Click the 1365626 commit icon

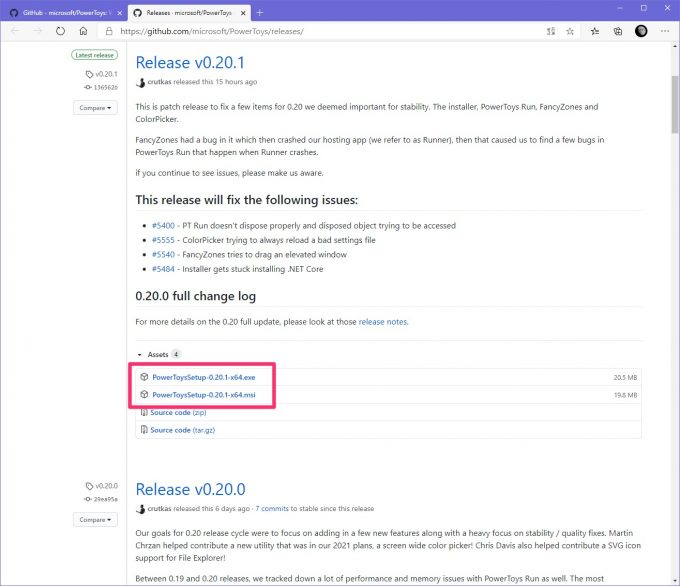click(x=88, y=87)
